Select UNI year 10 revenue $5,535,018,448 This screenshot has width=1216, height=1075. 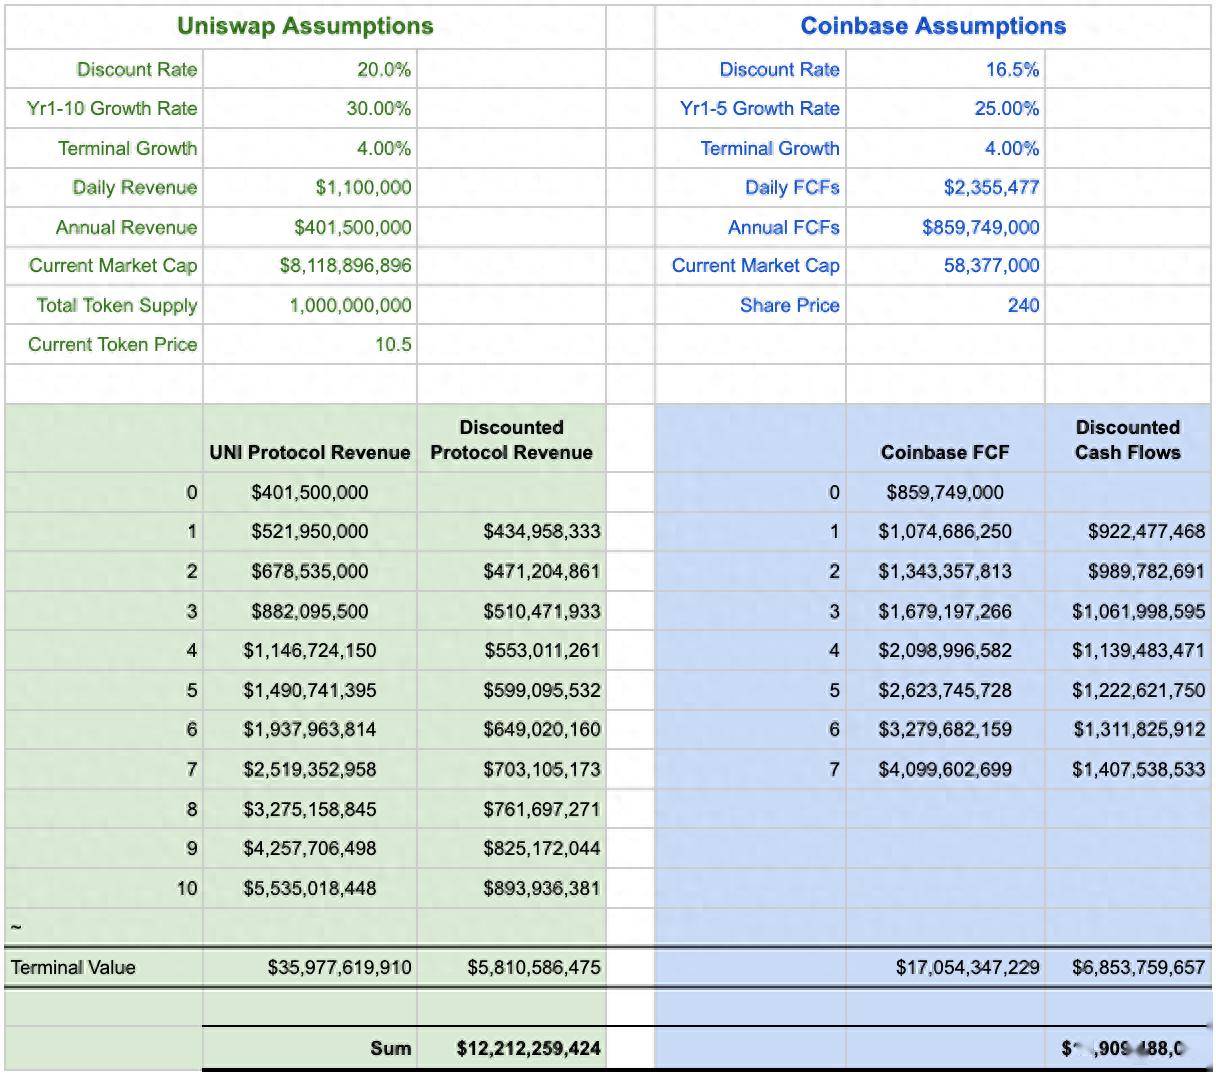pos(310,888)
